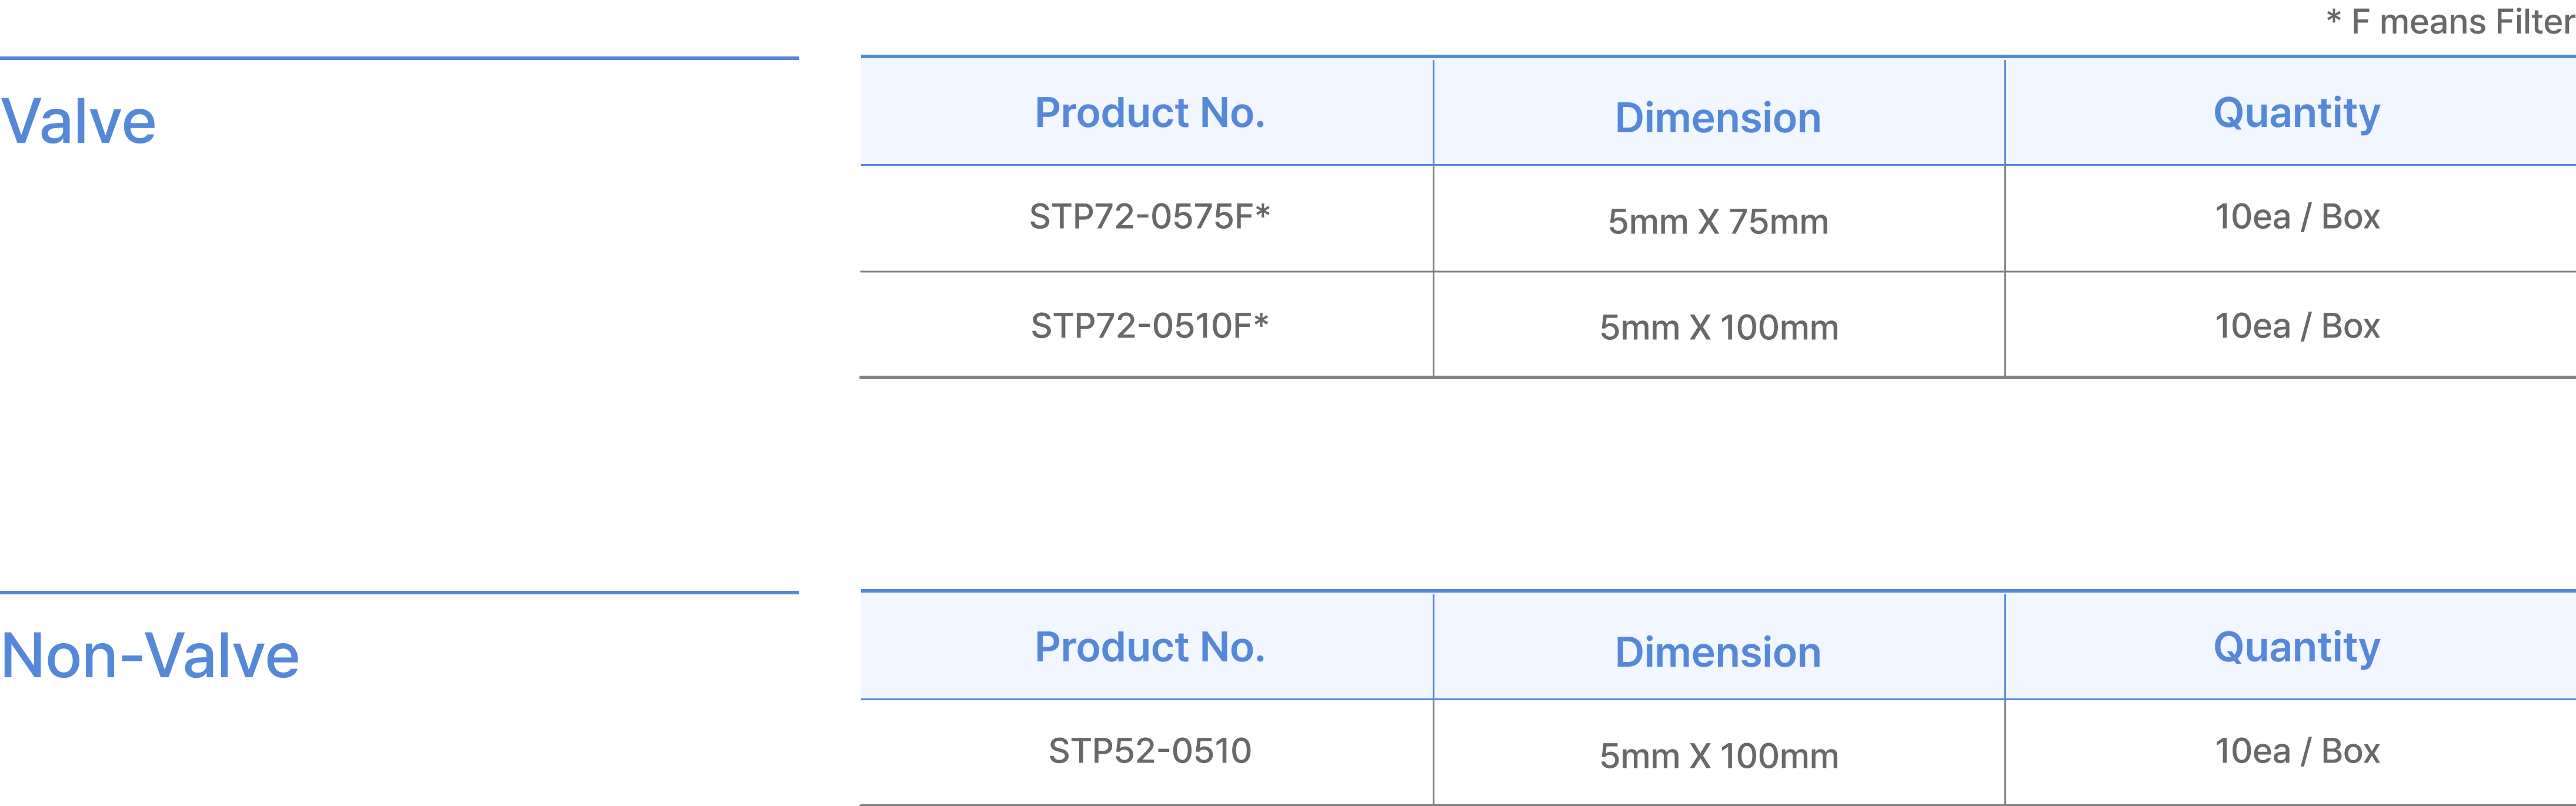The width and height of the screenshot is (2576, 806).
Task: Select the Non-Valve section heading
Action: click(150, 656)
